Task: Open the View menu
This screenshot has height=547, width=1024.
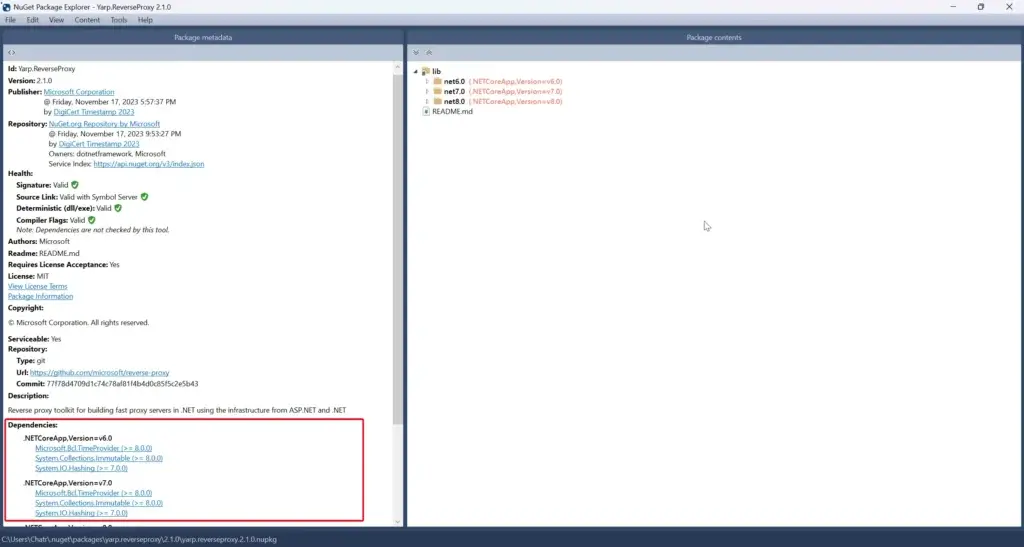Action: [56, 20]
